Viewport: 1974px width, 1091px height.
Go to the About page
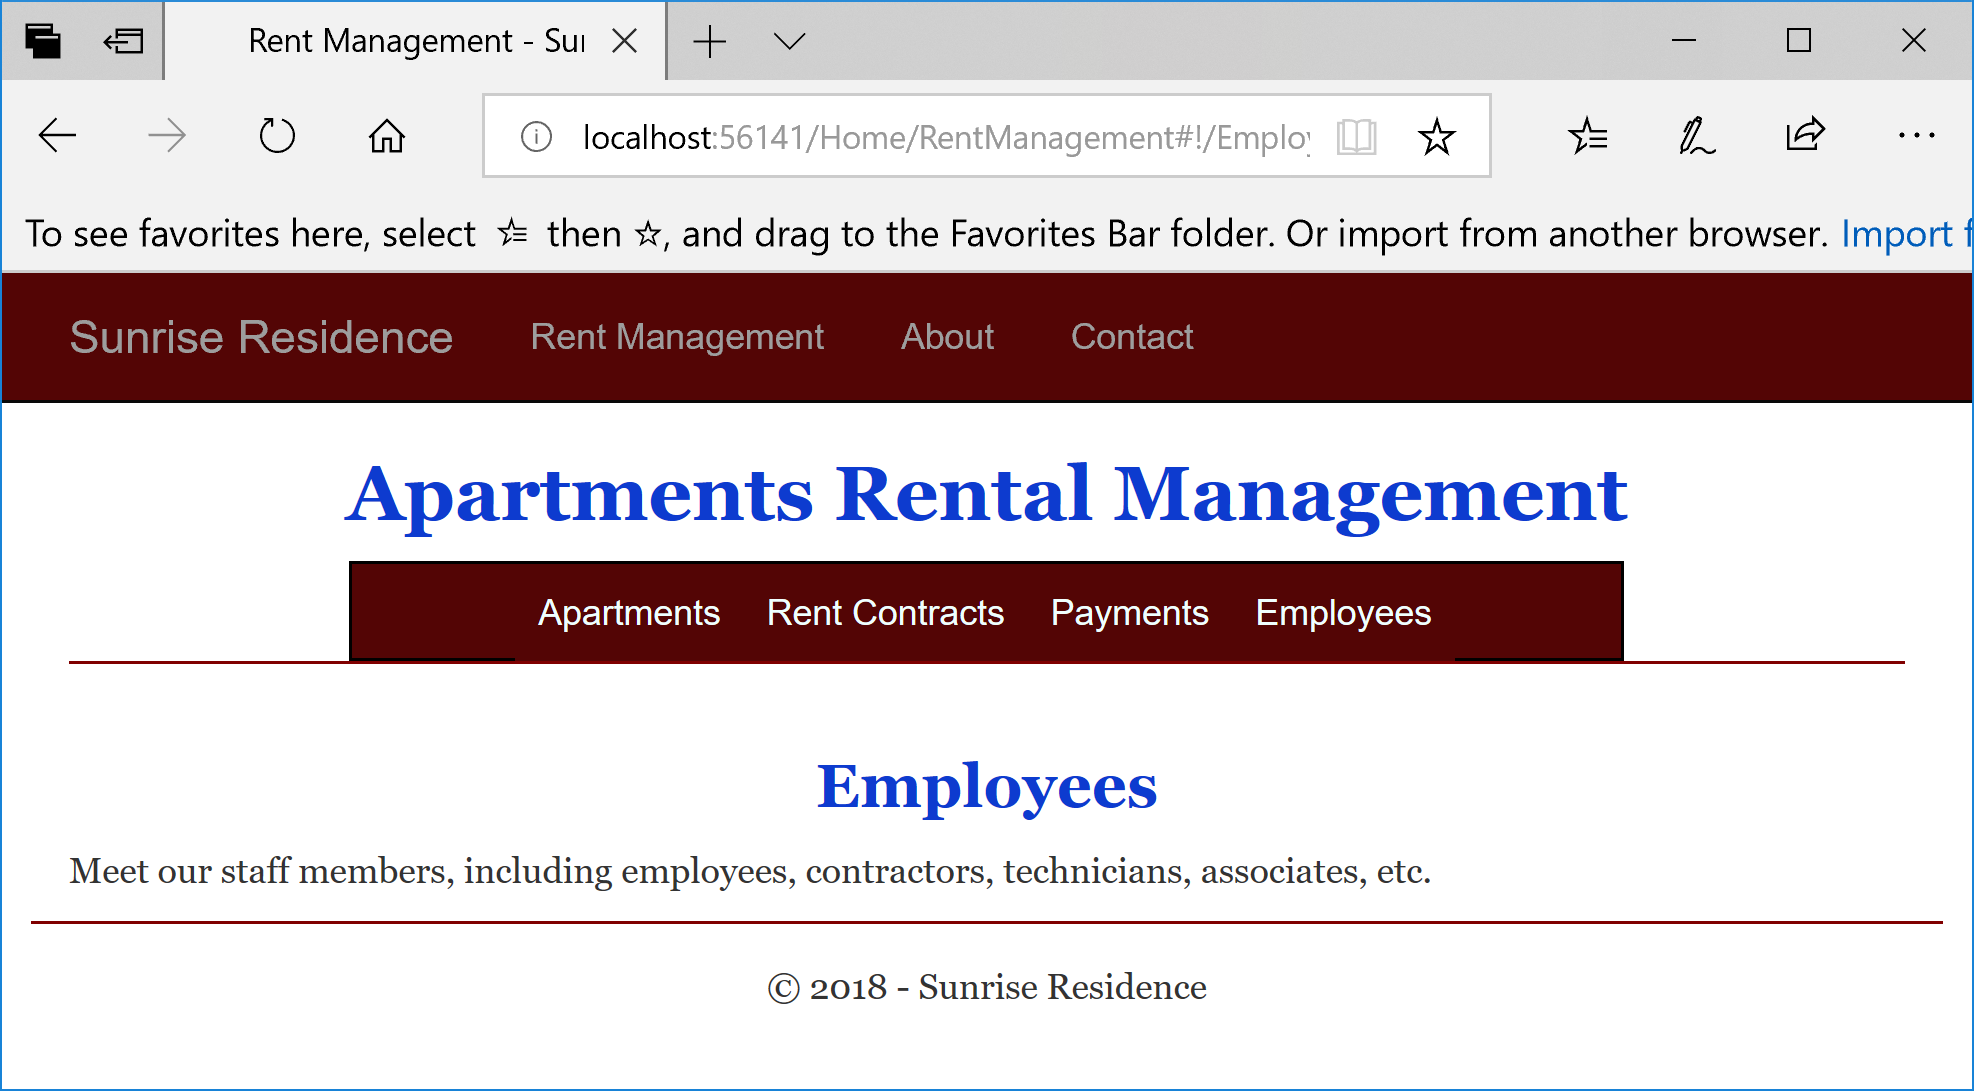click(x=947, y=337)
